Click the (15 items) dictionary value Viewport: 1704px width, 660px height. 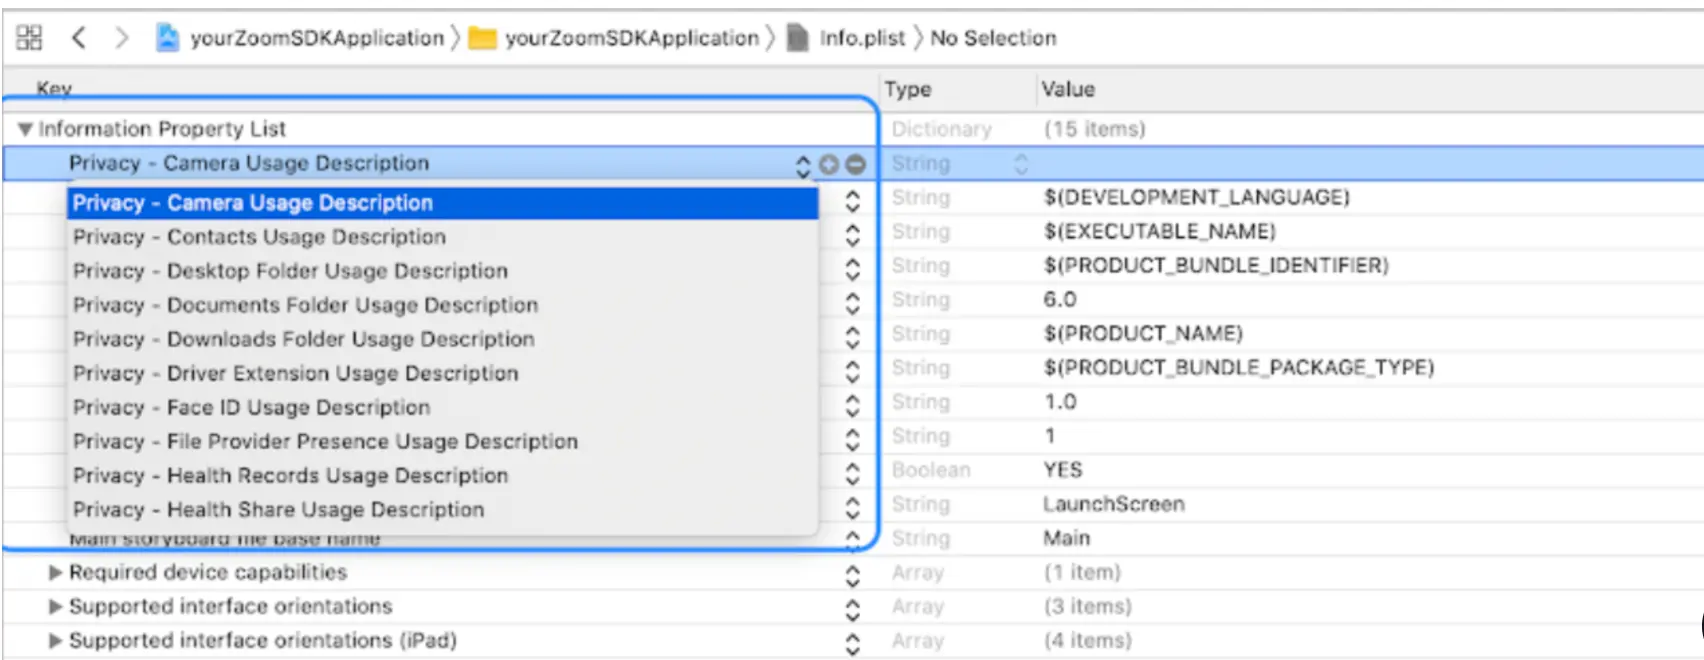pos(1094,129)
